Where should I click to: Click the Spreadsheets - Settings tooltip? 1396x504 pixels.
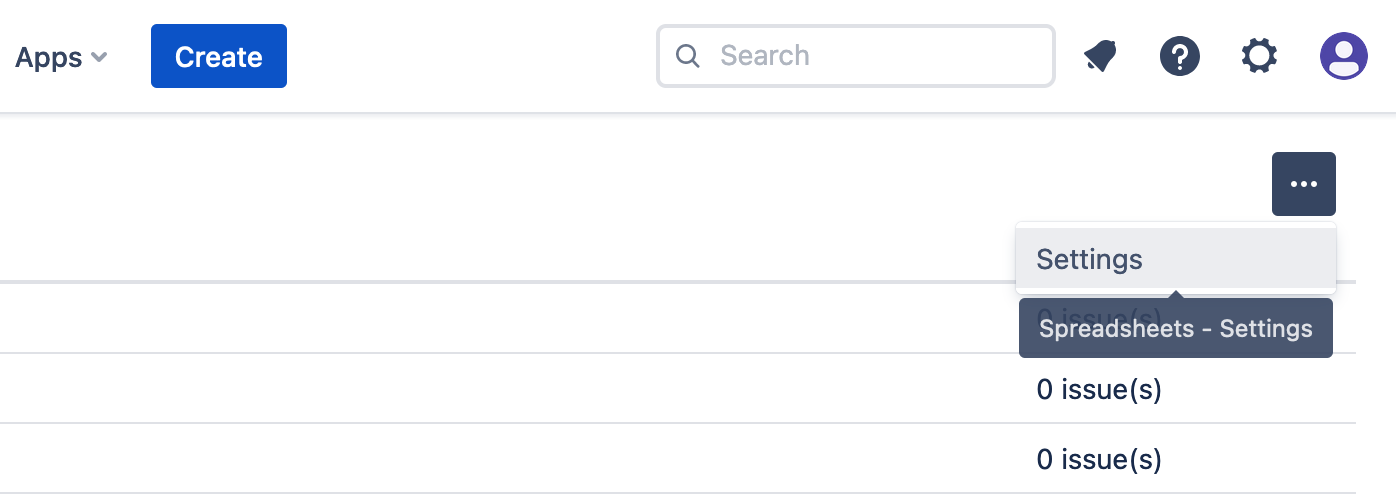1175,328
